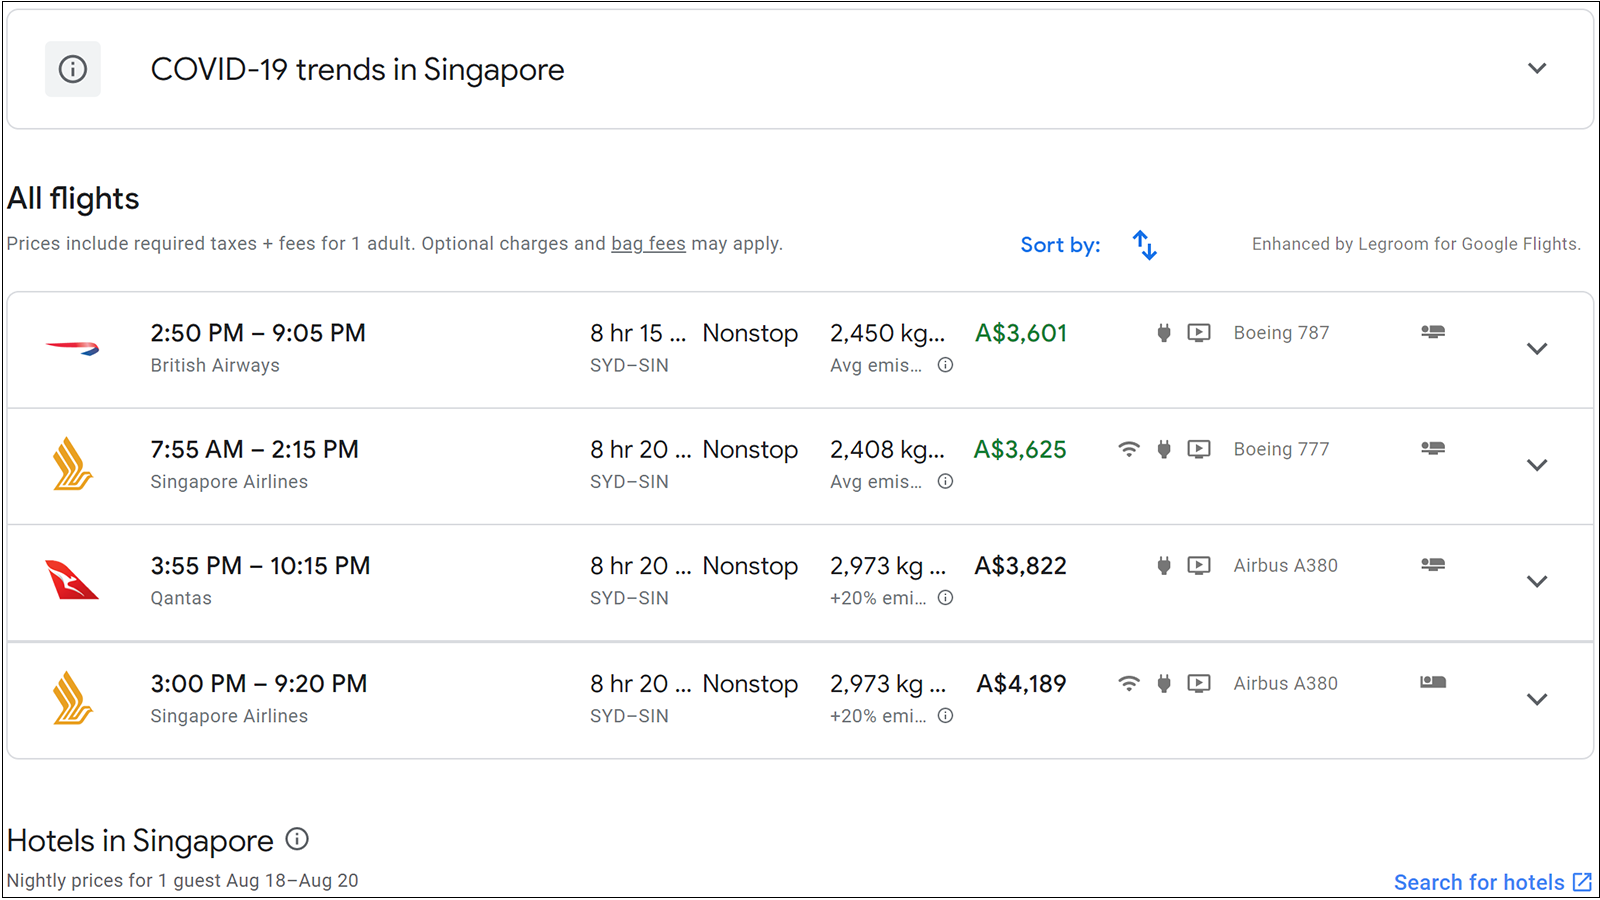Viewport: 1600px width, 900px height.
Task: Open emissions info icon for 7:55 AM flight
Action: click(945, 481)
